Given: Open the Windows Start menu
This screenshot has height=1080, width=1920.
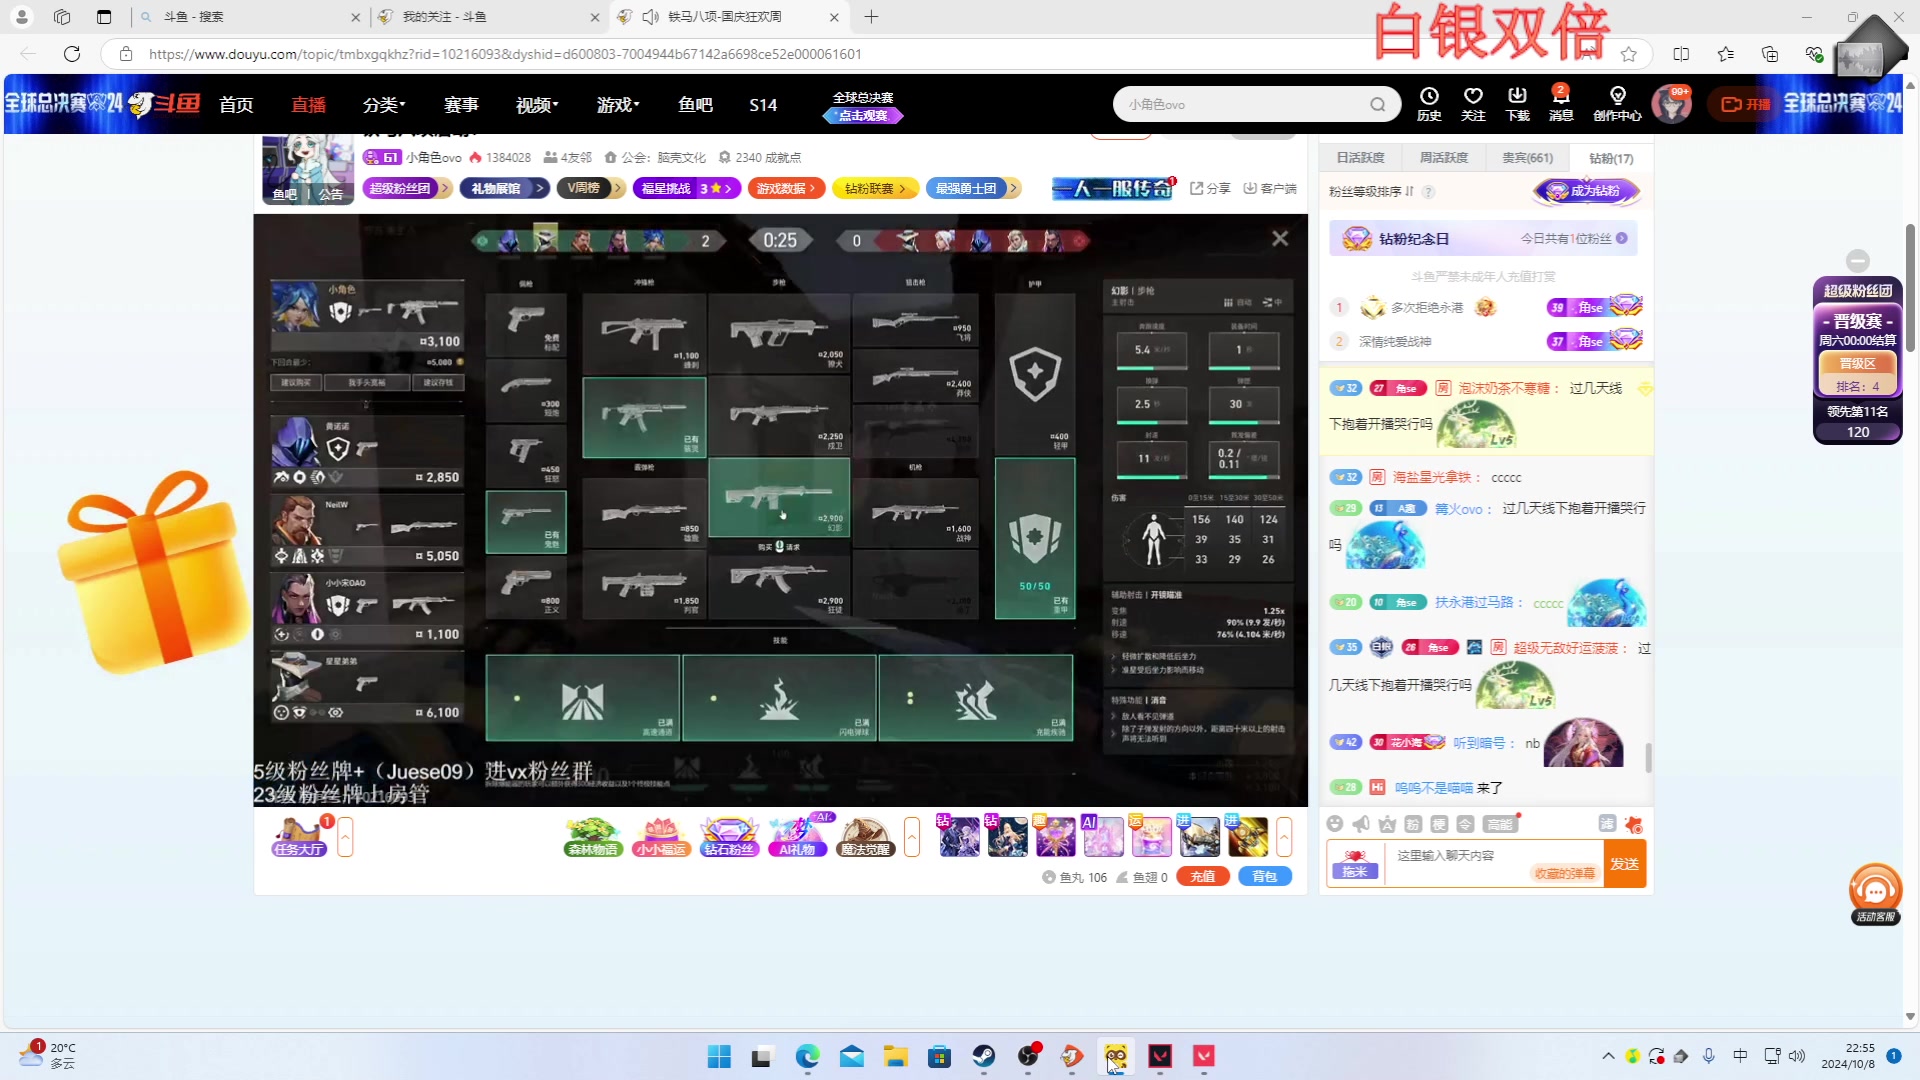Looking at the screenshot, I should pos(719,1056).
